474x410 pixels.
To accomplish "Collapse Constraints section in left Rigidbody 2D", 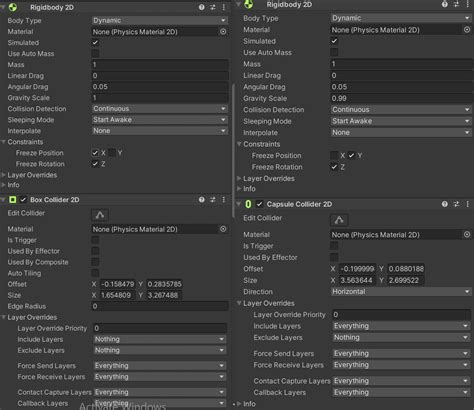I will [4, 142].
